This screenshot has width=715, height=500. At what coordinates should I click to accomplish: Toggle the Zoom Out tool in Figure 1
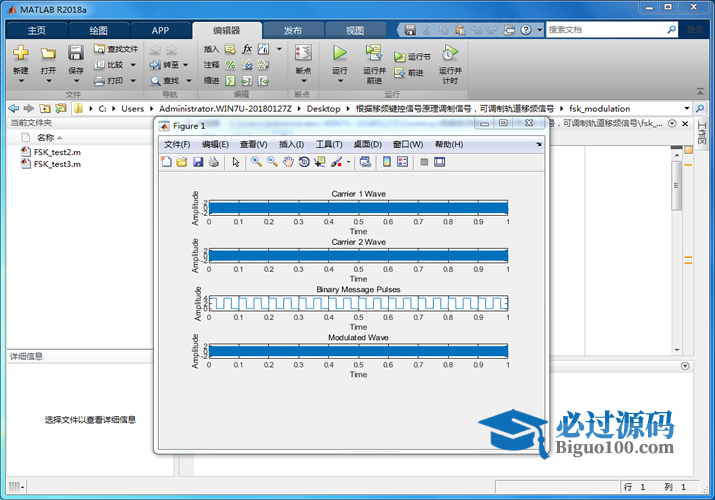(x=272, y=162)
